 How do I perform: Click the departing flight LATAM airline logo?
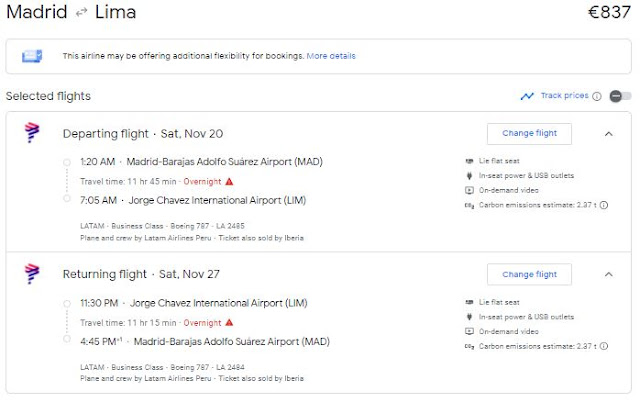(32, 134)
